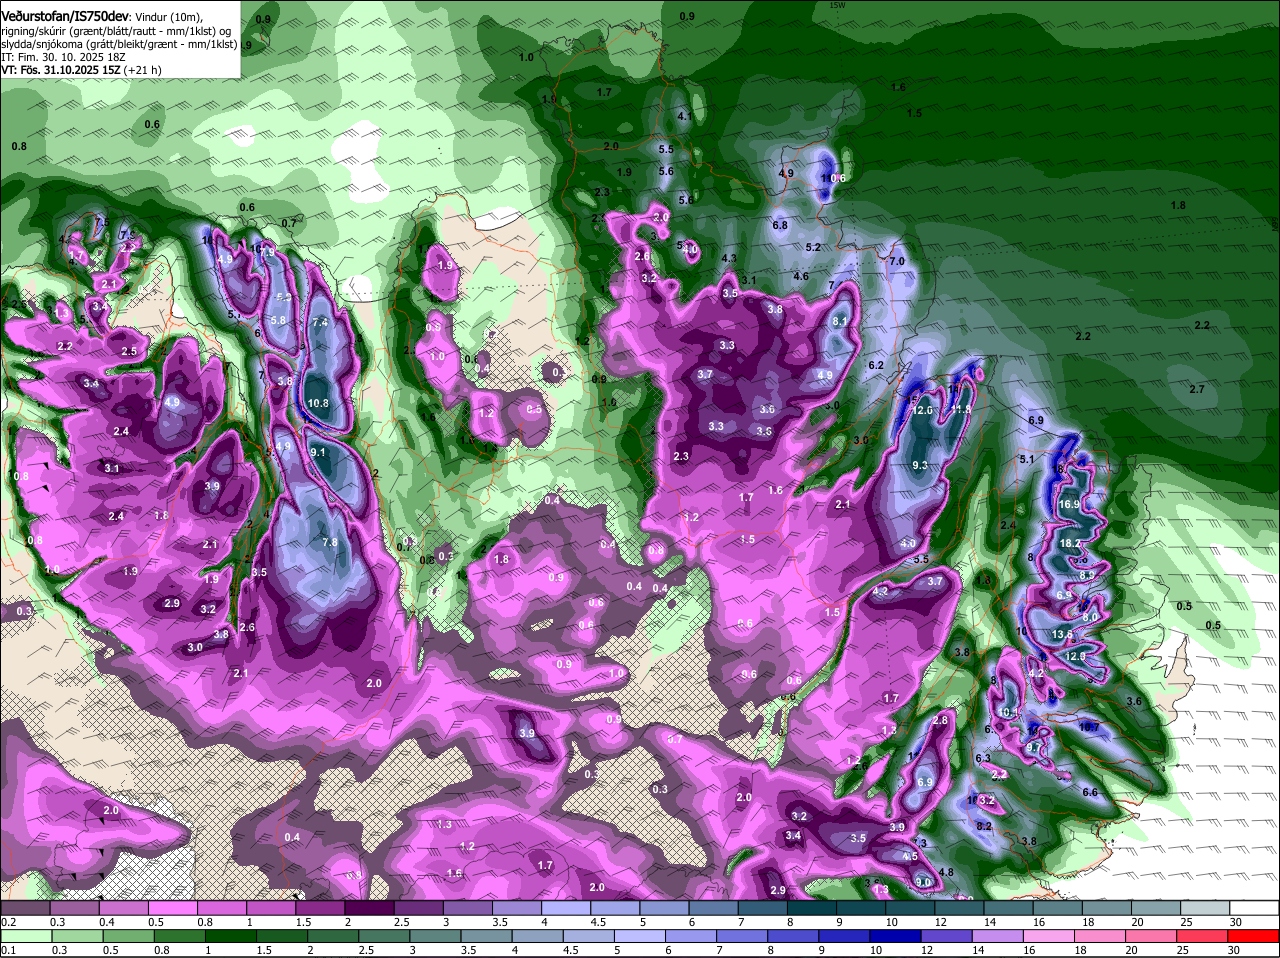Click the 16.9 precipitation value on the map
The height and width of the screenshot is (958, 1280).
pyautogui.click(x=1070, y=505)
